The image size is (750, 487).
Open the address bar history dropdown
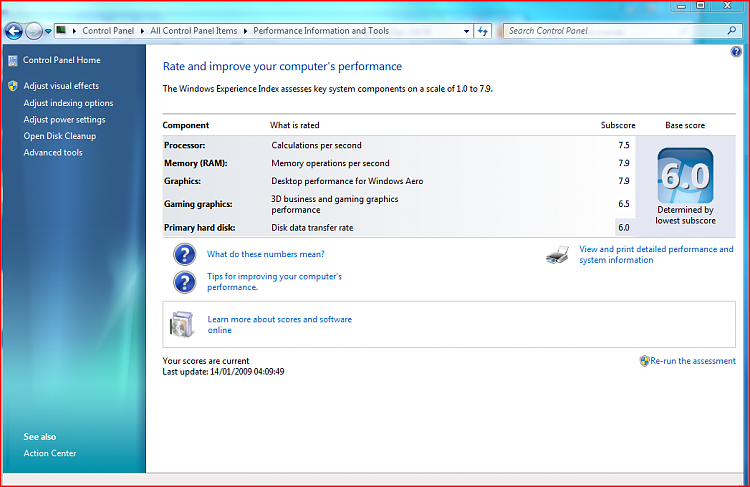coord(466,31)
